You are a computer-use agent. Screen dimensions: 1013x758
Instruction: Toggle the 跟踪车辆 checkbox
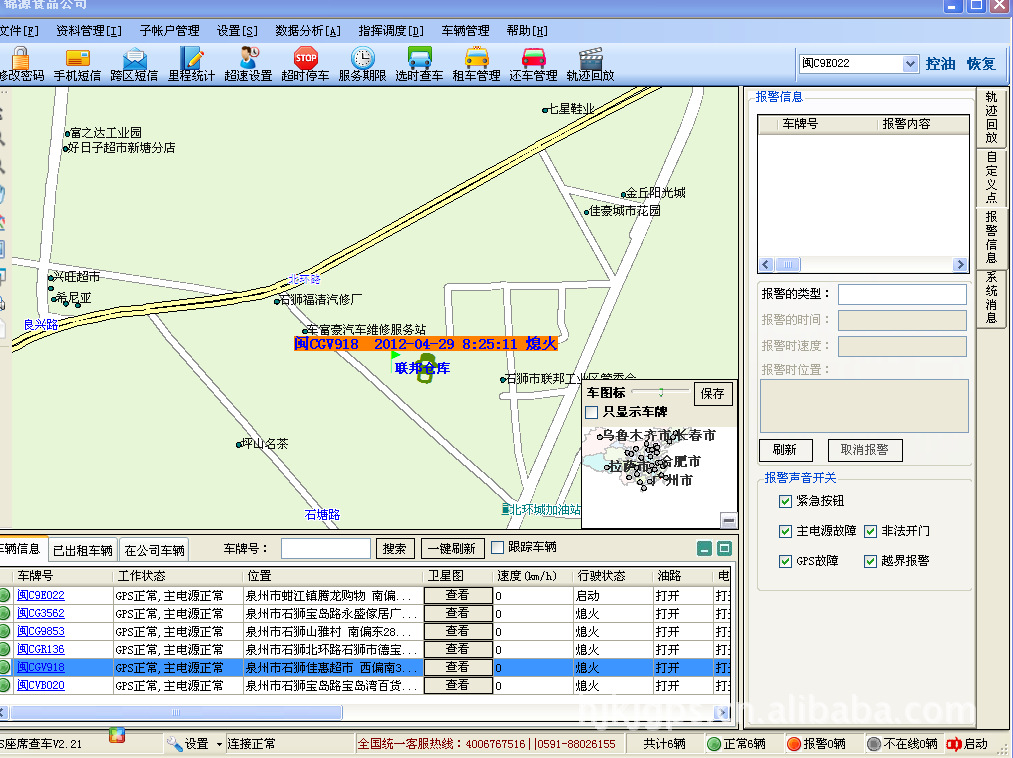pyautogui.click(x=498, y=547)
